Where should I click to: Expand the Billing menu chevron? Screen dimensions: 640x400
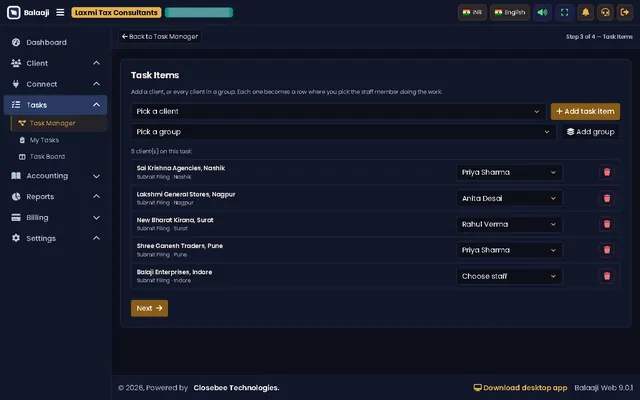[x=96, y=218]
